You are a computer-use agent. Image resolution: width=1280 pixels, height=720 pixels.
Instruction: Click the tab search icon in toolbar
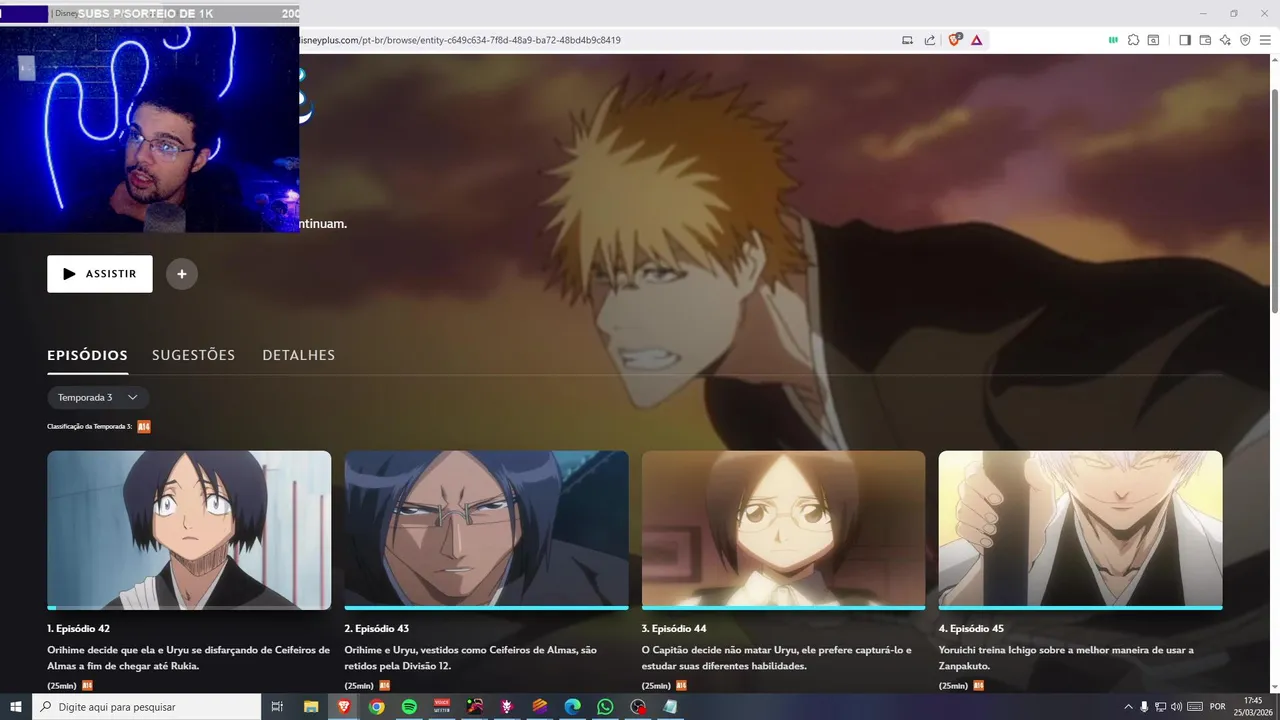pyautogui.click(x=1153, y=40)
